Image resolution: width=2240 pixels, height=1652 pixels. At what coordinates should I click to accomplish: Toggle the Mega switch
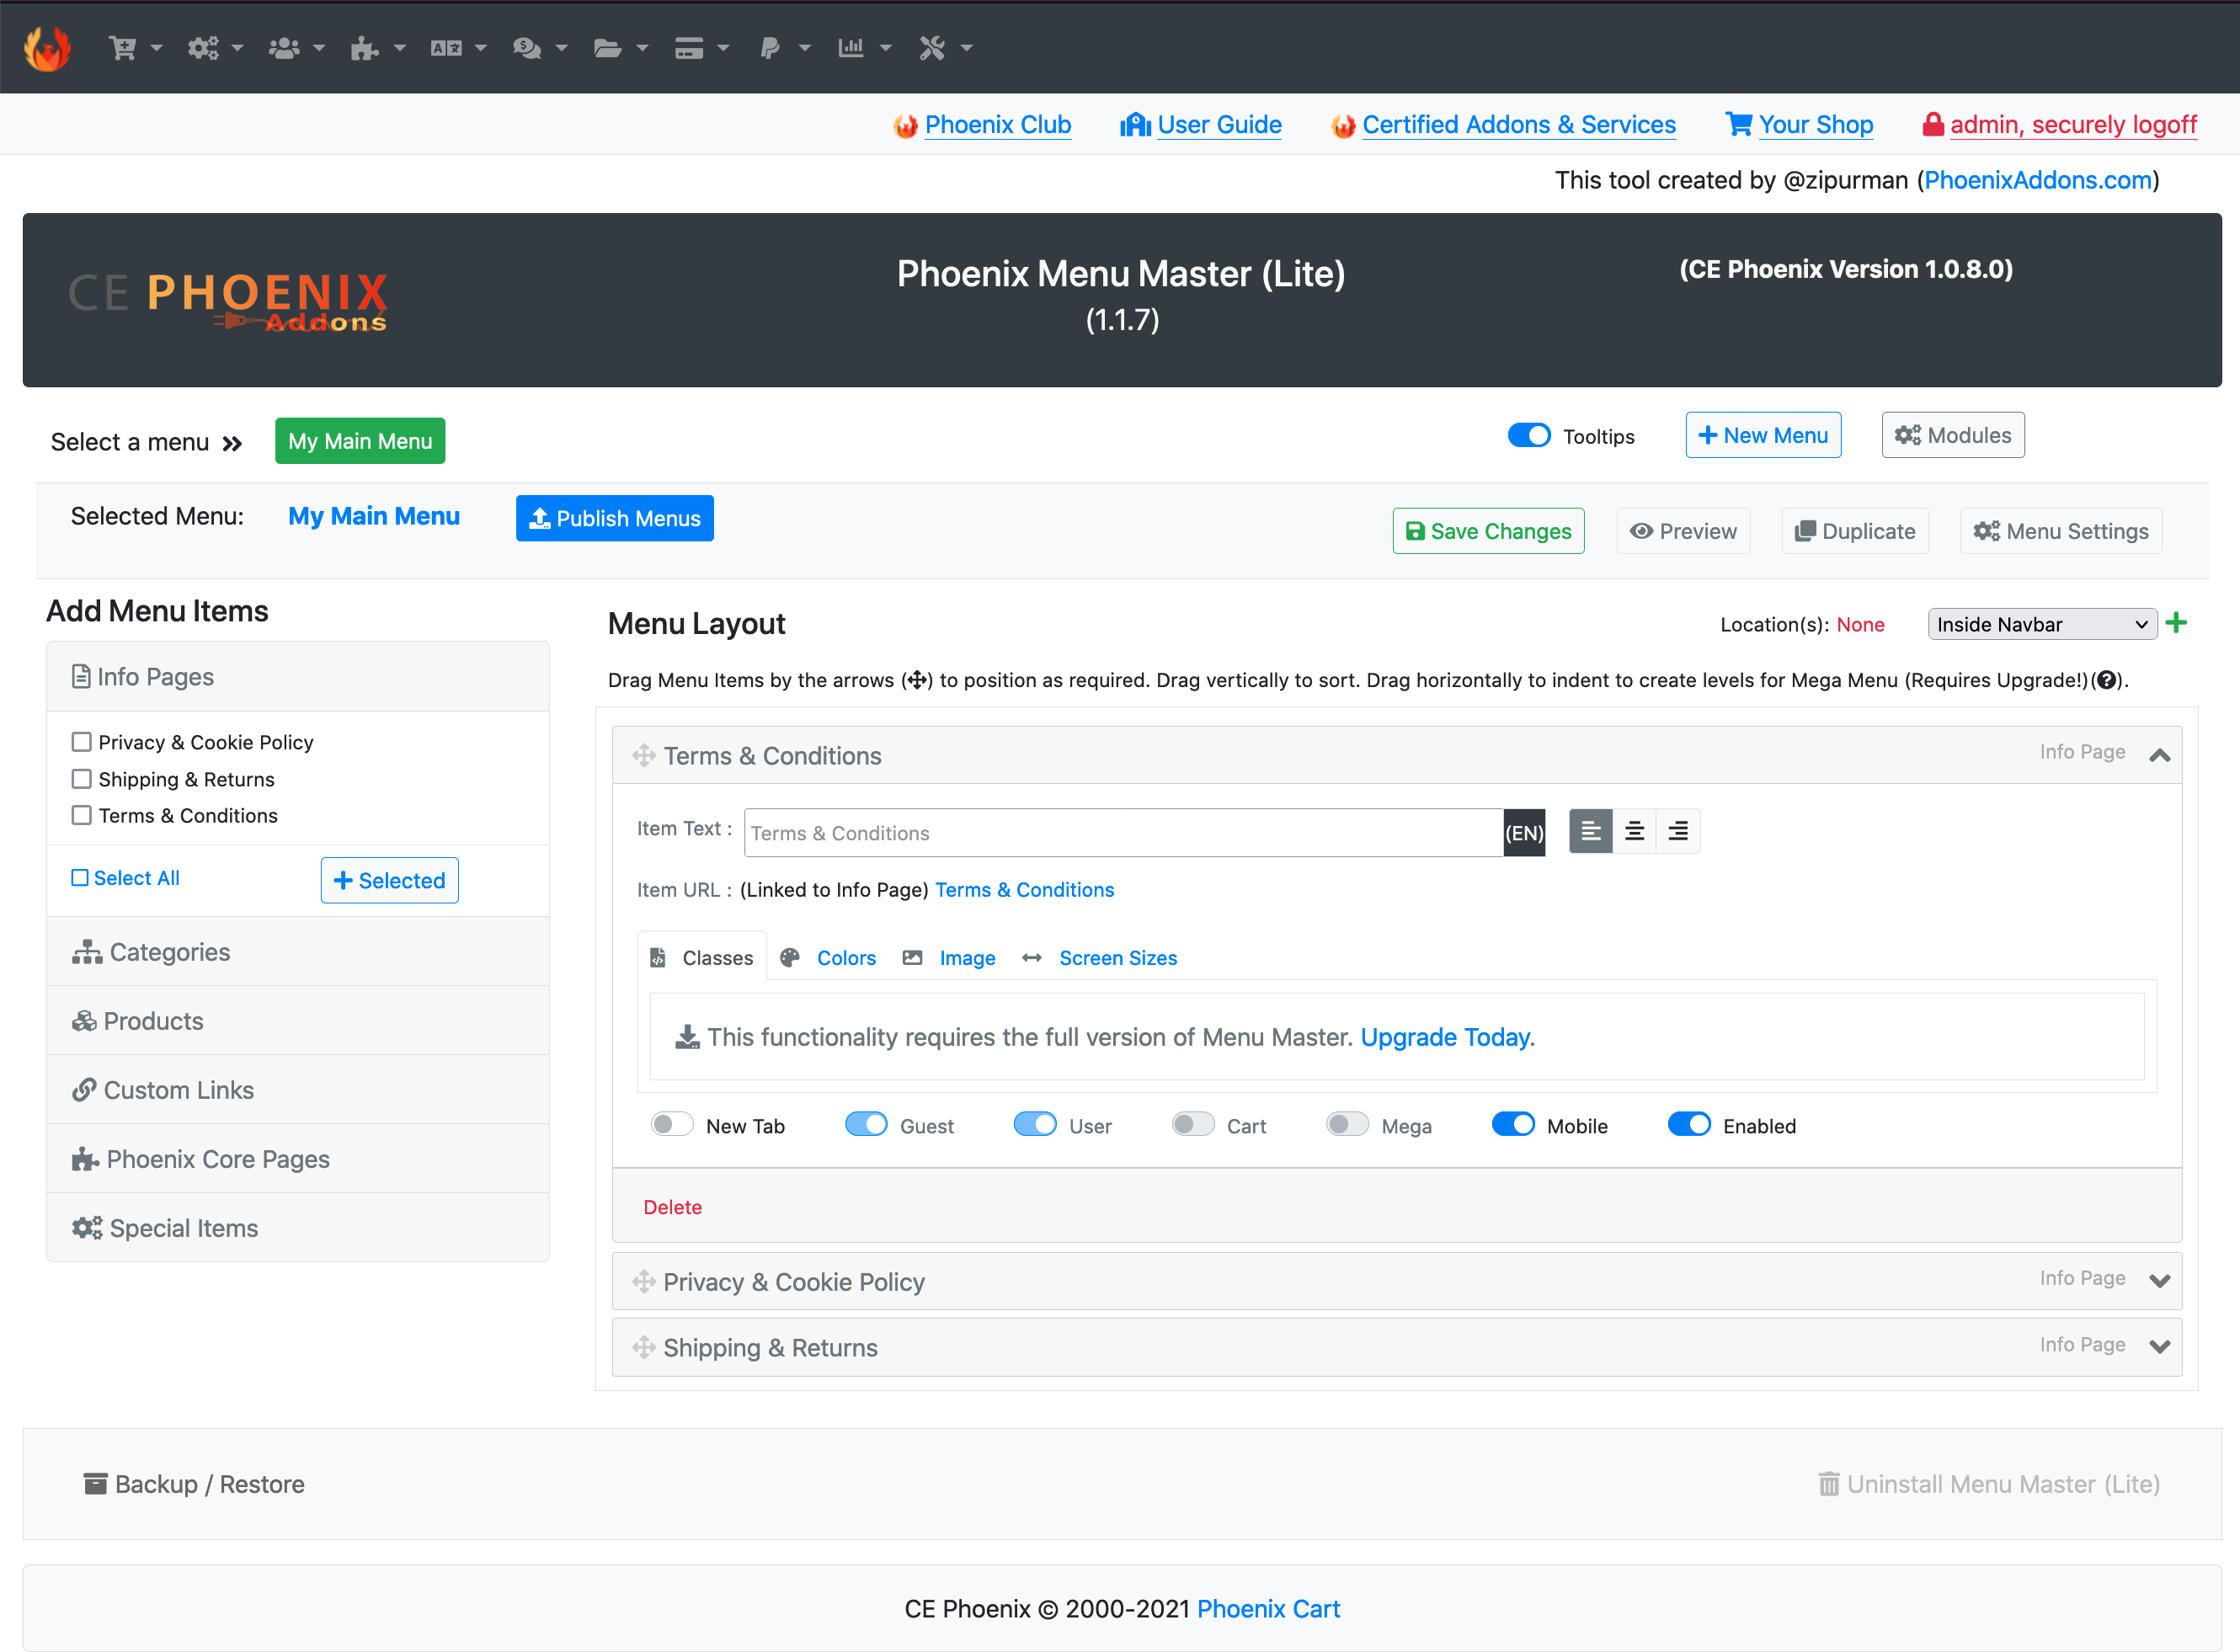pyautogui.click(x=1347, y=1124)
